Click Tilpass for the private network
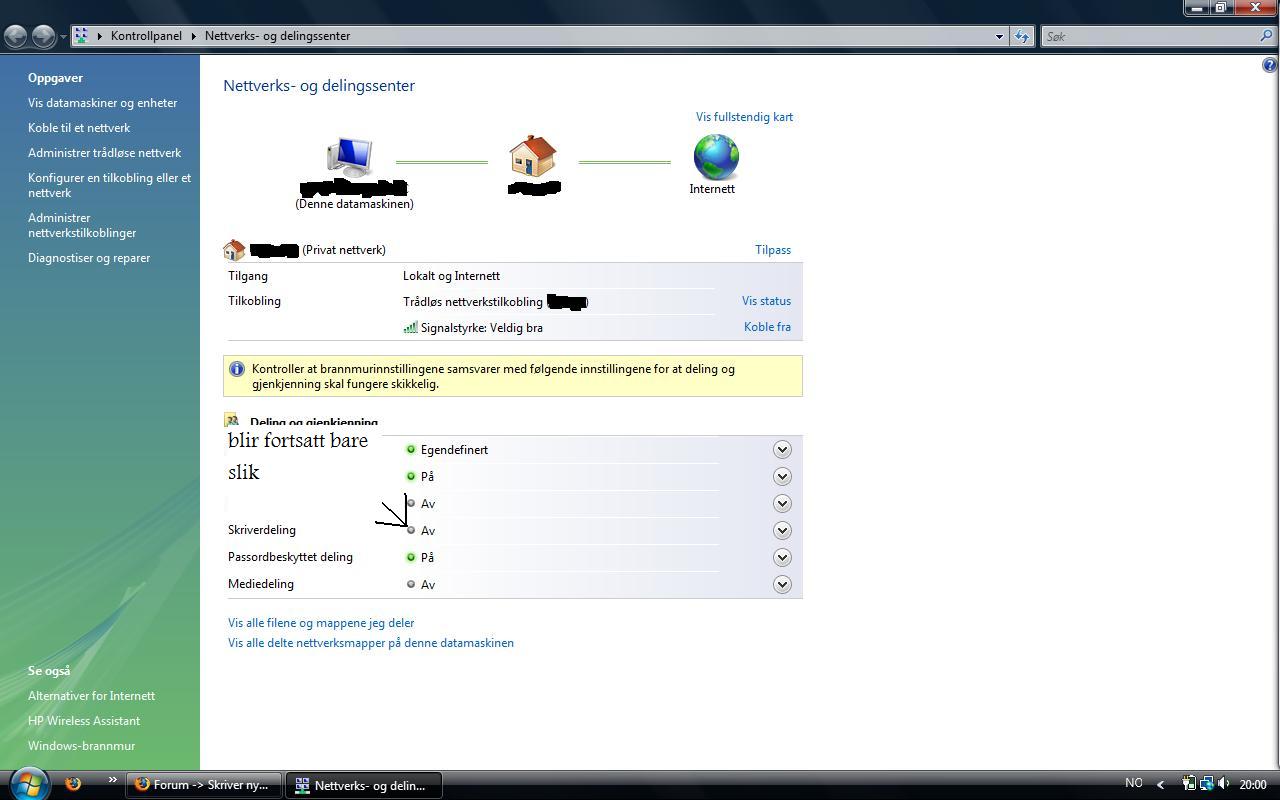This screenshot has width=1280, height=800. pyautogui.click(x=773, y=250)
